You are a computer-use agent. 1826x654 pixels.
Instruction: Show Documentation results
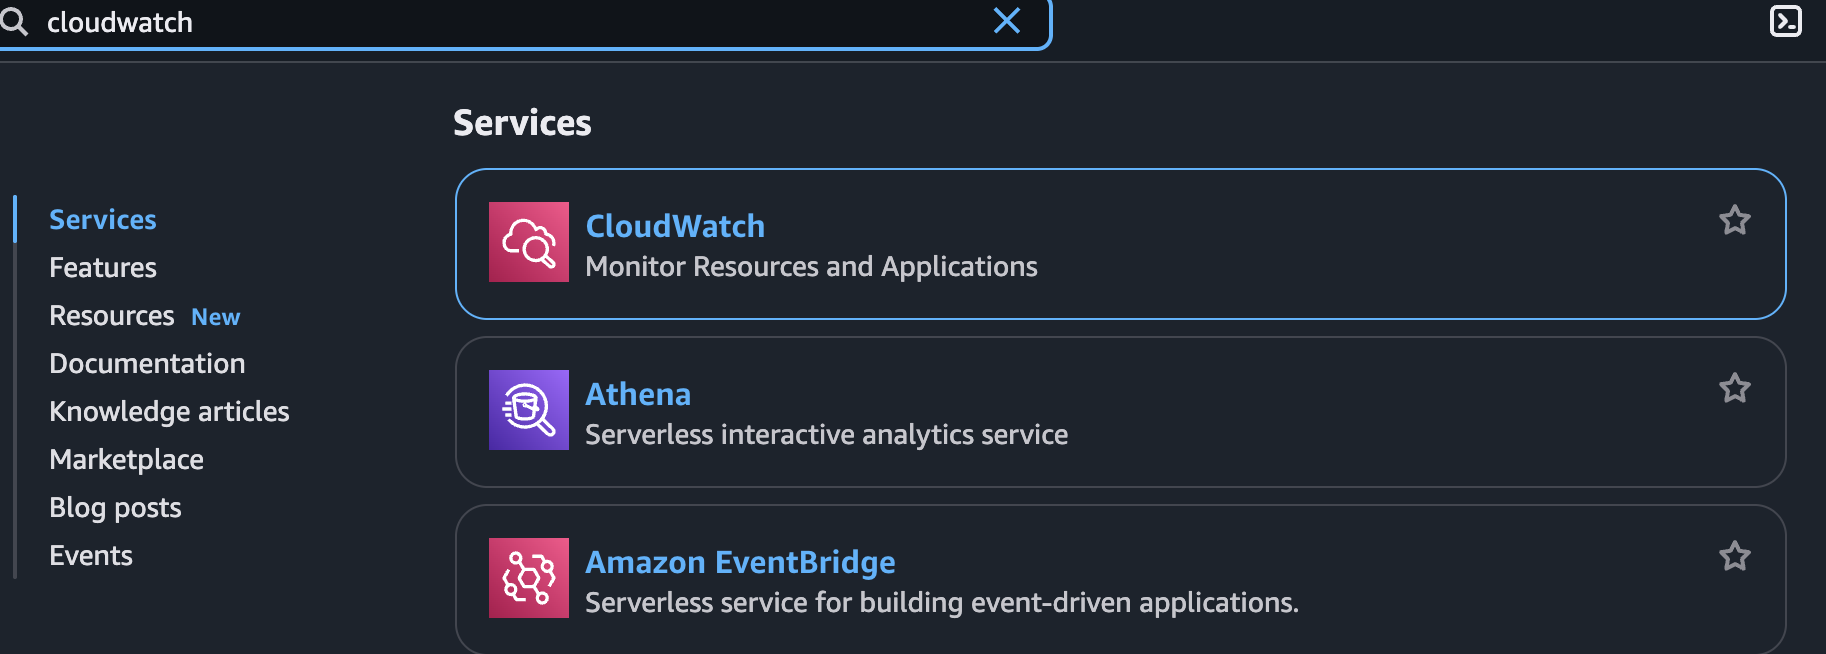pyautogui.click(x=147, y=364)
